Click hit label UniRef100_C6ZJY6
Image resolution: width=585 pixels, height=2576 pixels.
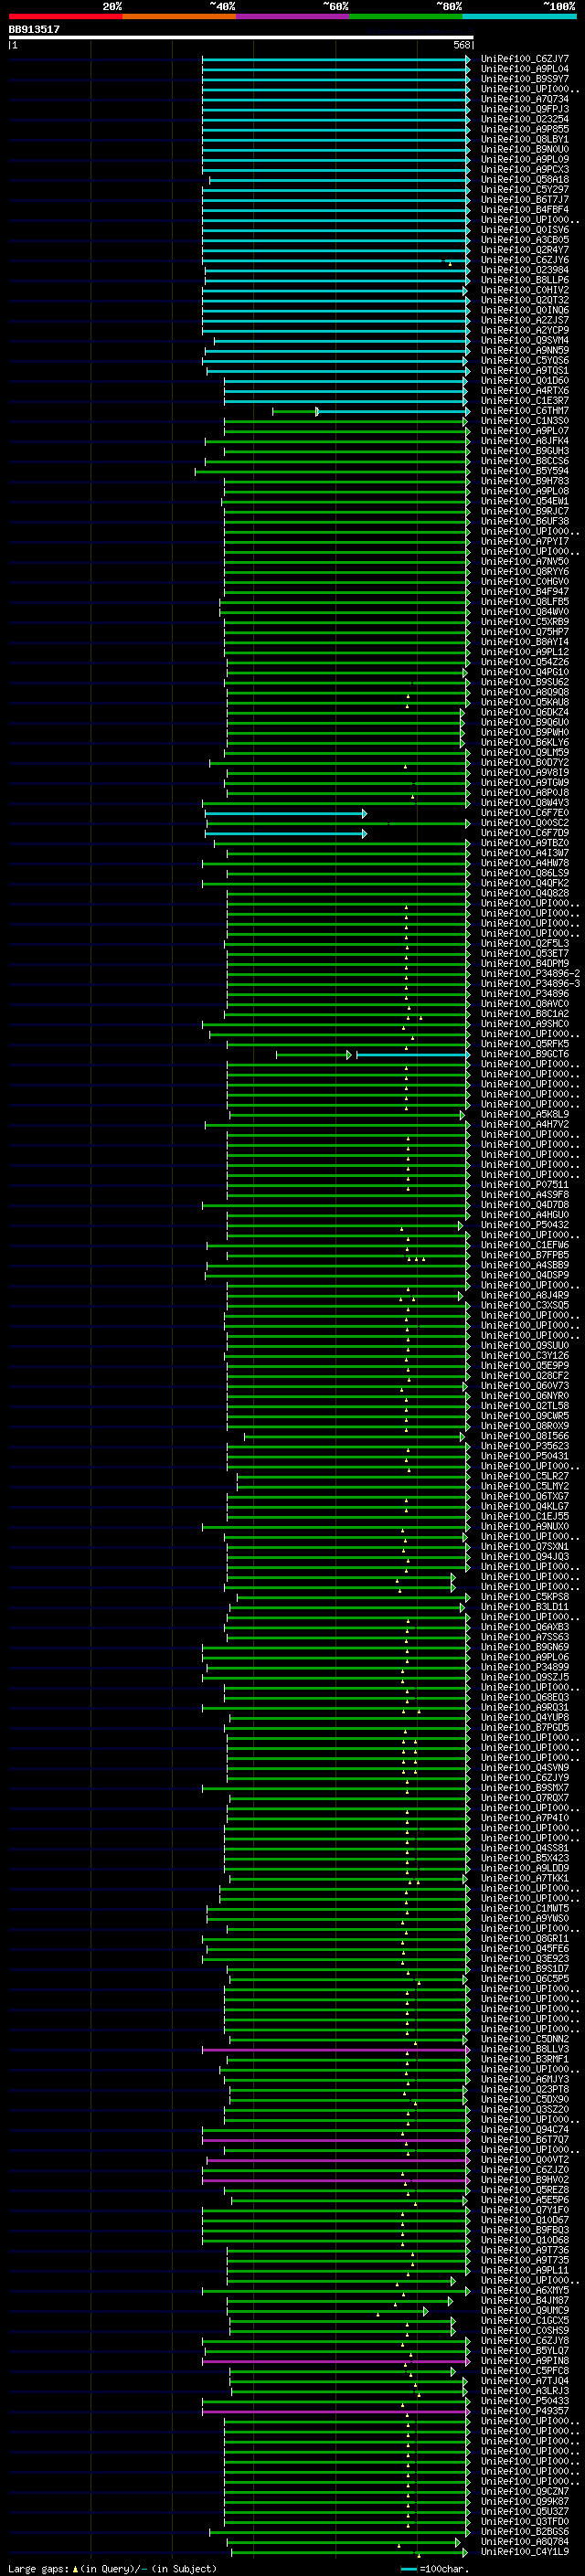(524, 260)
